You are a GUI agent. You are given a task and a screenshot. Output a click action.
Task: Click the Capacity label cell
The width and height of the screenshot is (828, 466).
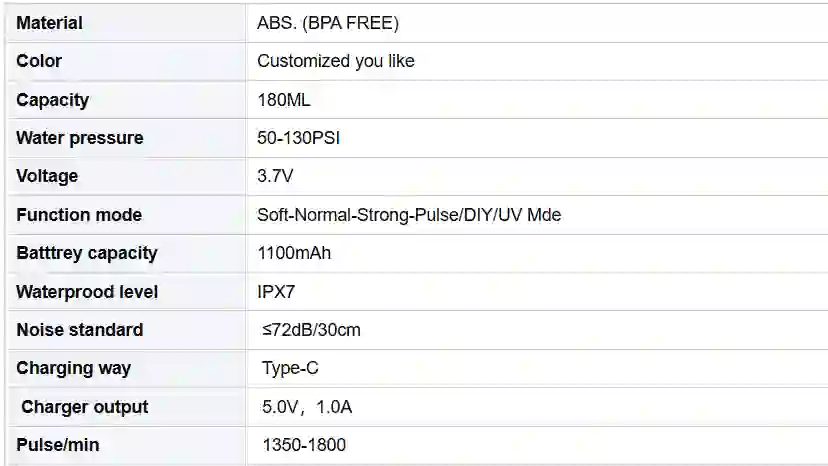pyautogui.click(x=126, y=99)
